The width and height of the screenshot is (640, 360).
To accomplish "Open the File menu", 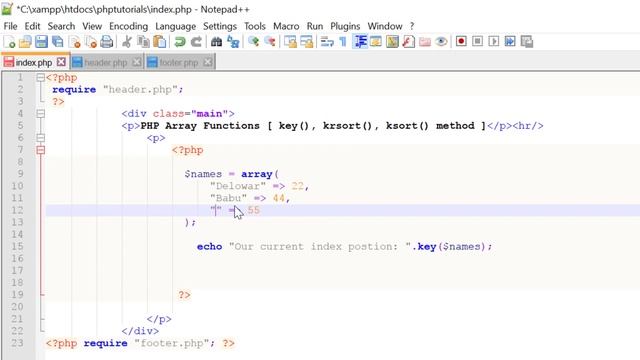I will [11, 26].
